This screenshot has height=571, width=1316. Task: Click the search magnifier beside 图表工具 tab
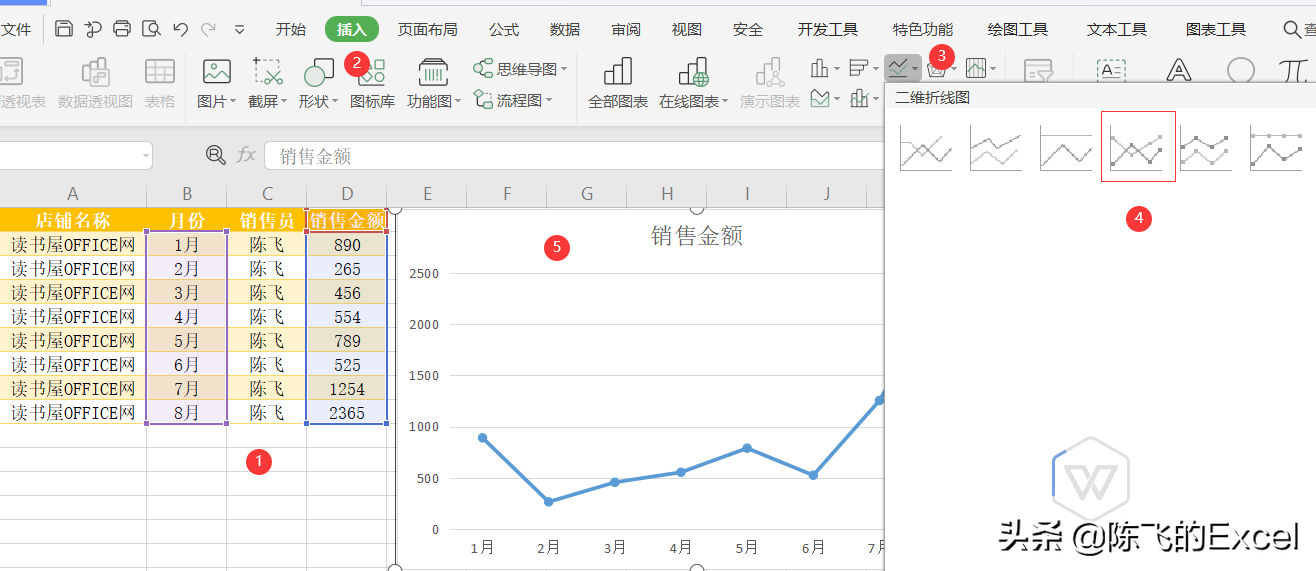coord(1292,29)
